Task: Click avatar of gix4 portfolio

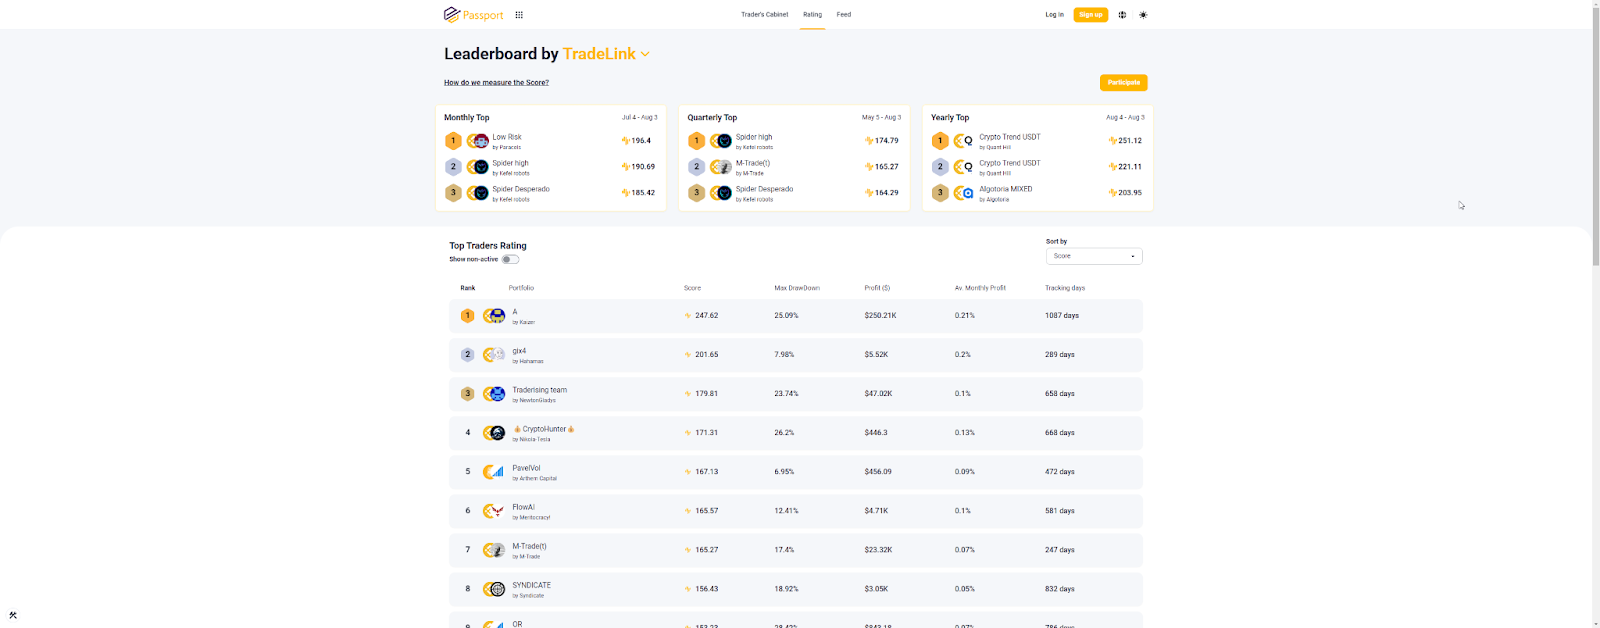Action: pyautogui.click(x=497, y=355)
